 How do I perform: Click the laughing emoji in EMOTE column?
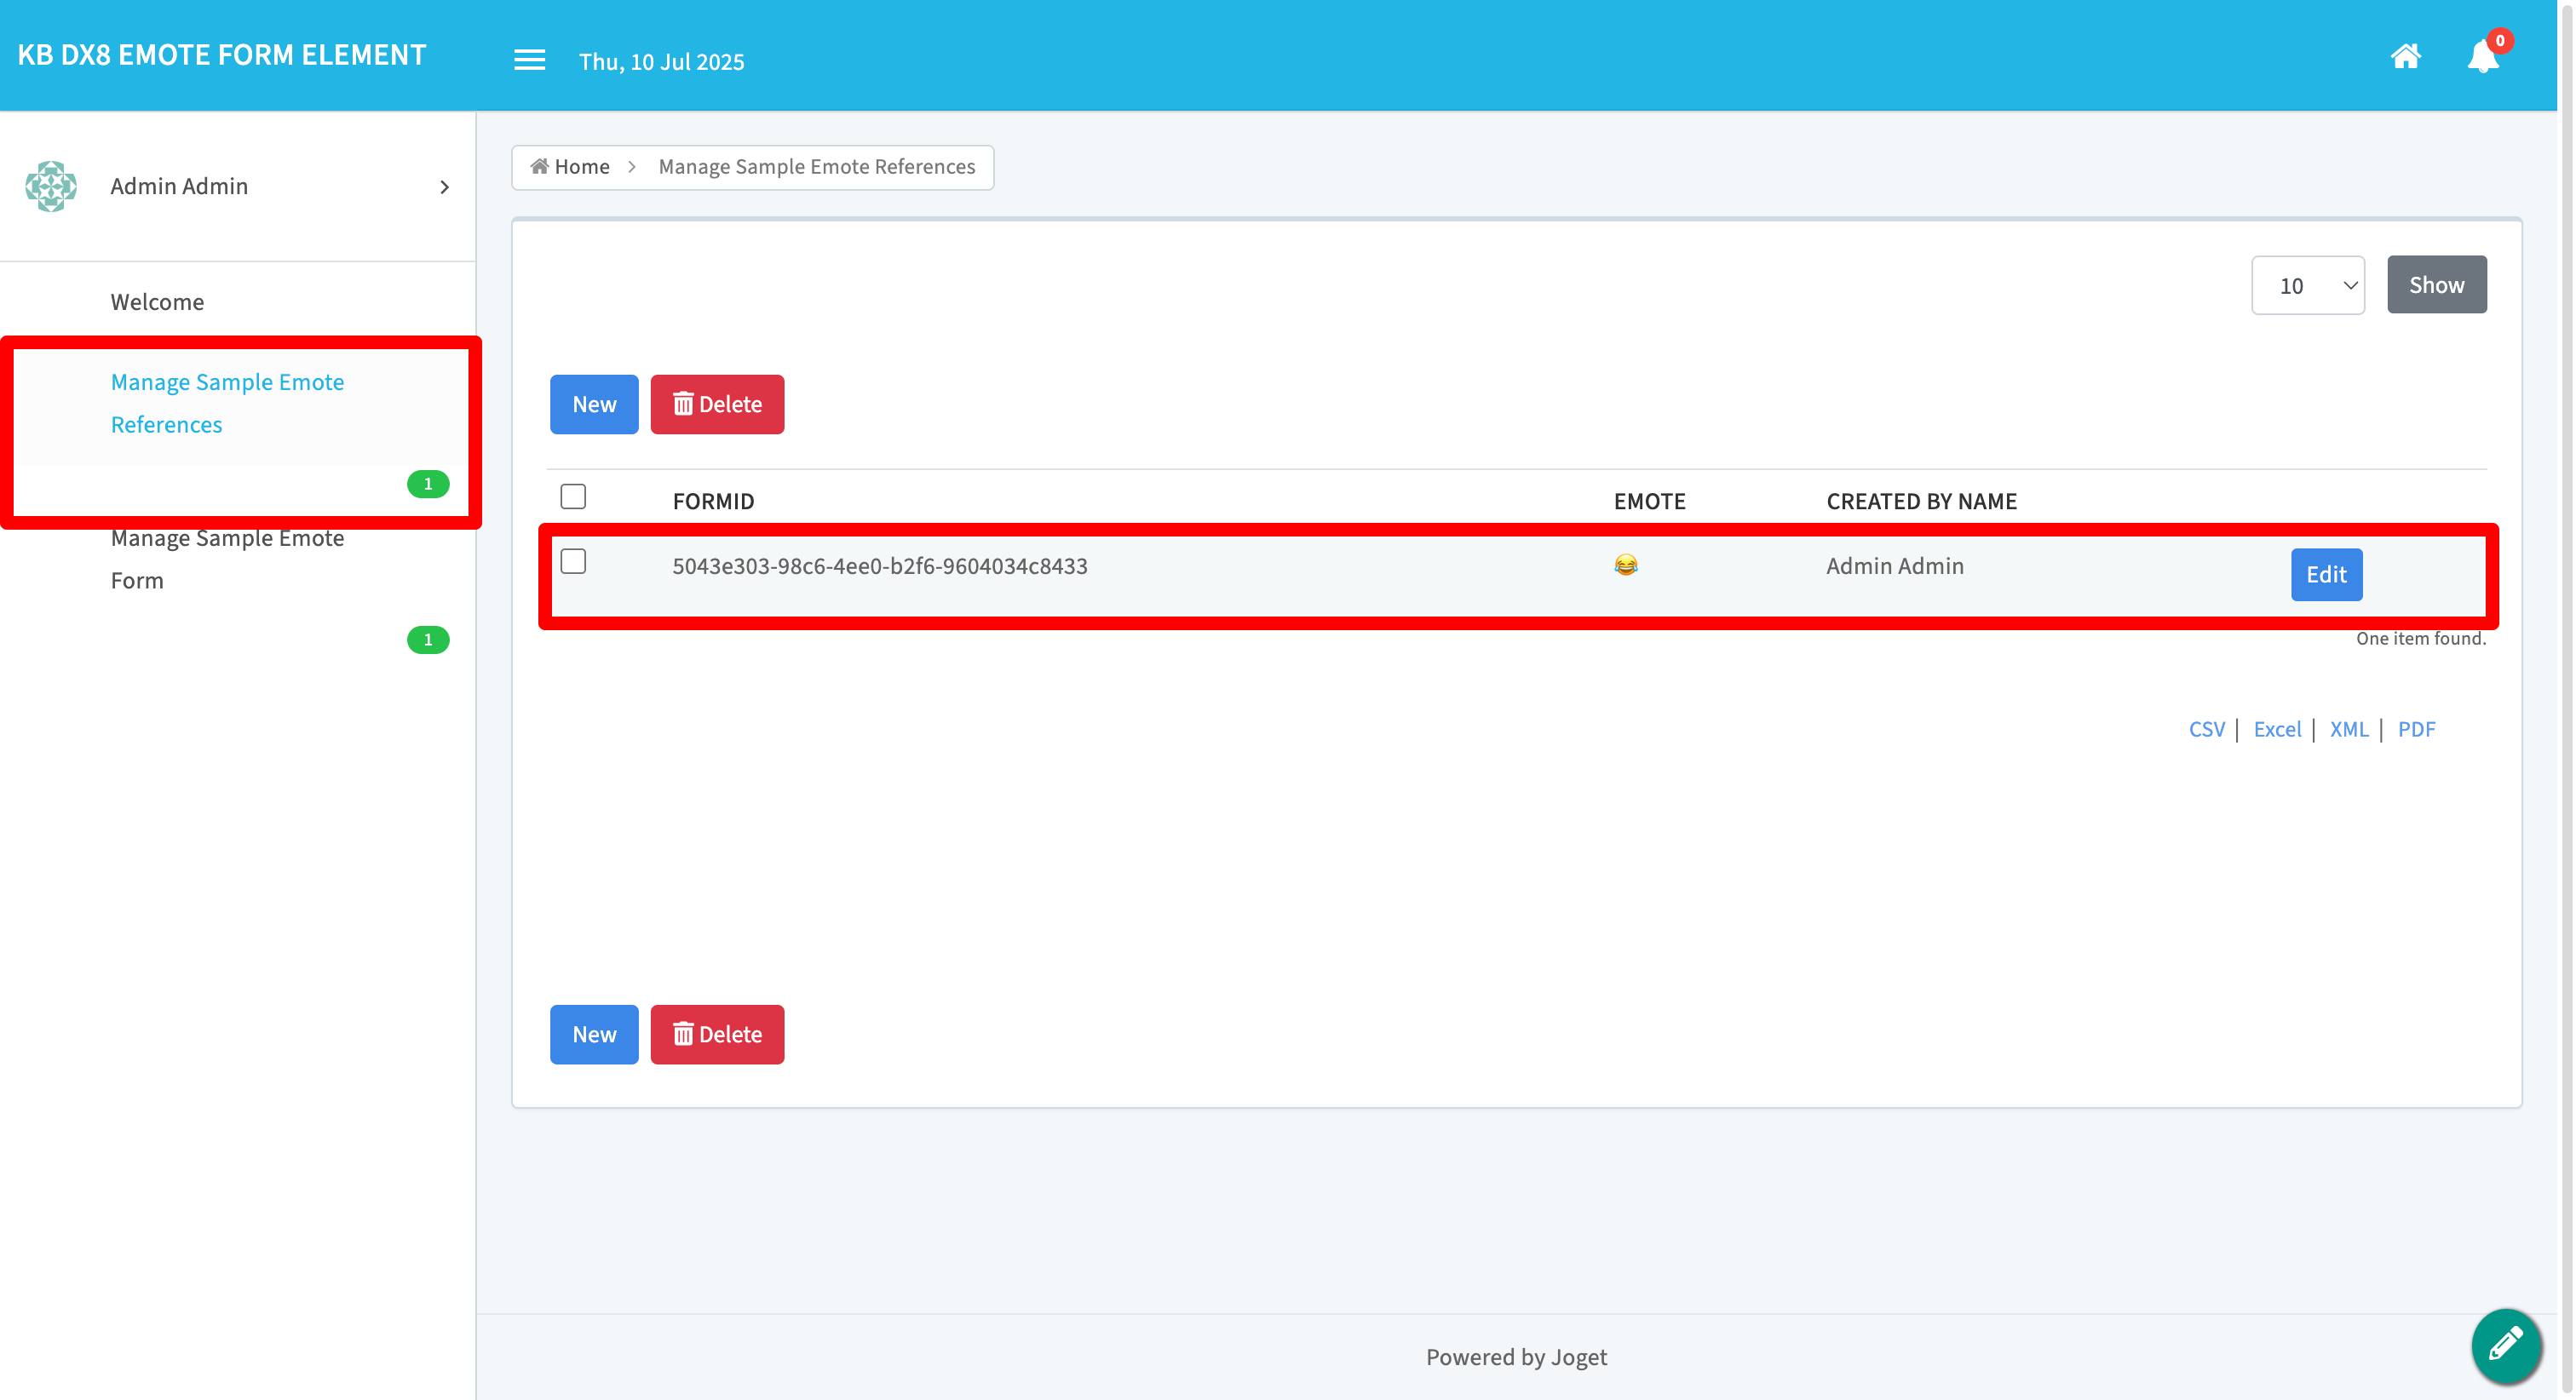click(x=1626, y=565)
